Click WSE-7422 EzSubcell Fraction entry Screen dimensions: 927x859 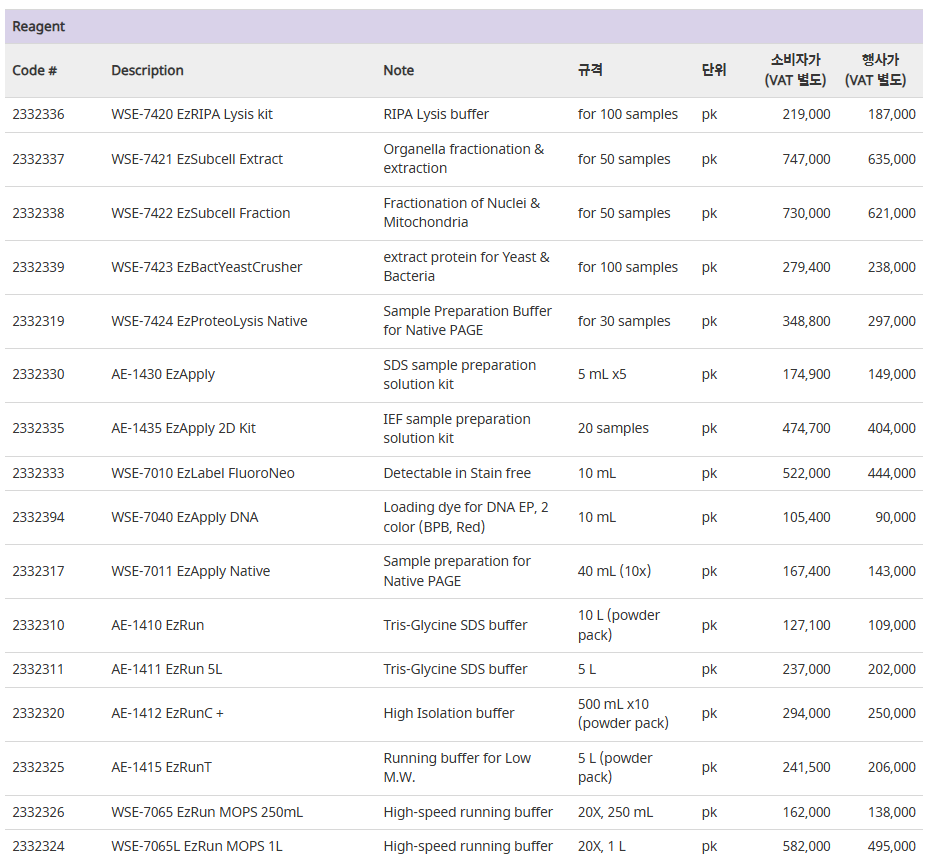200,213
